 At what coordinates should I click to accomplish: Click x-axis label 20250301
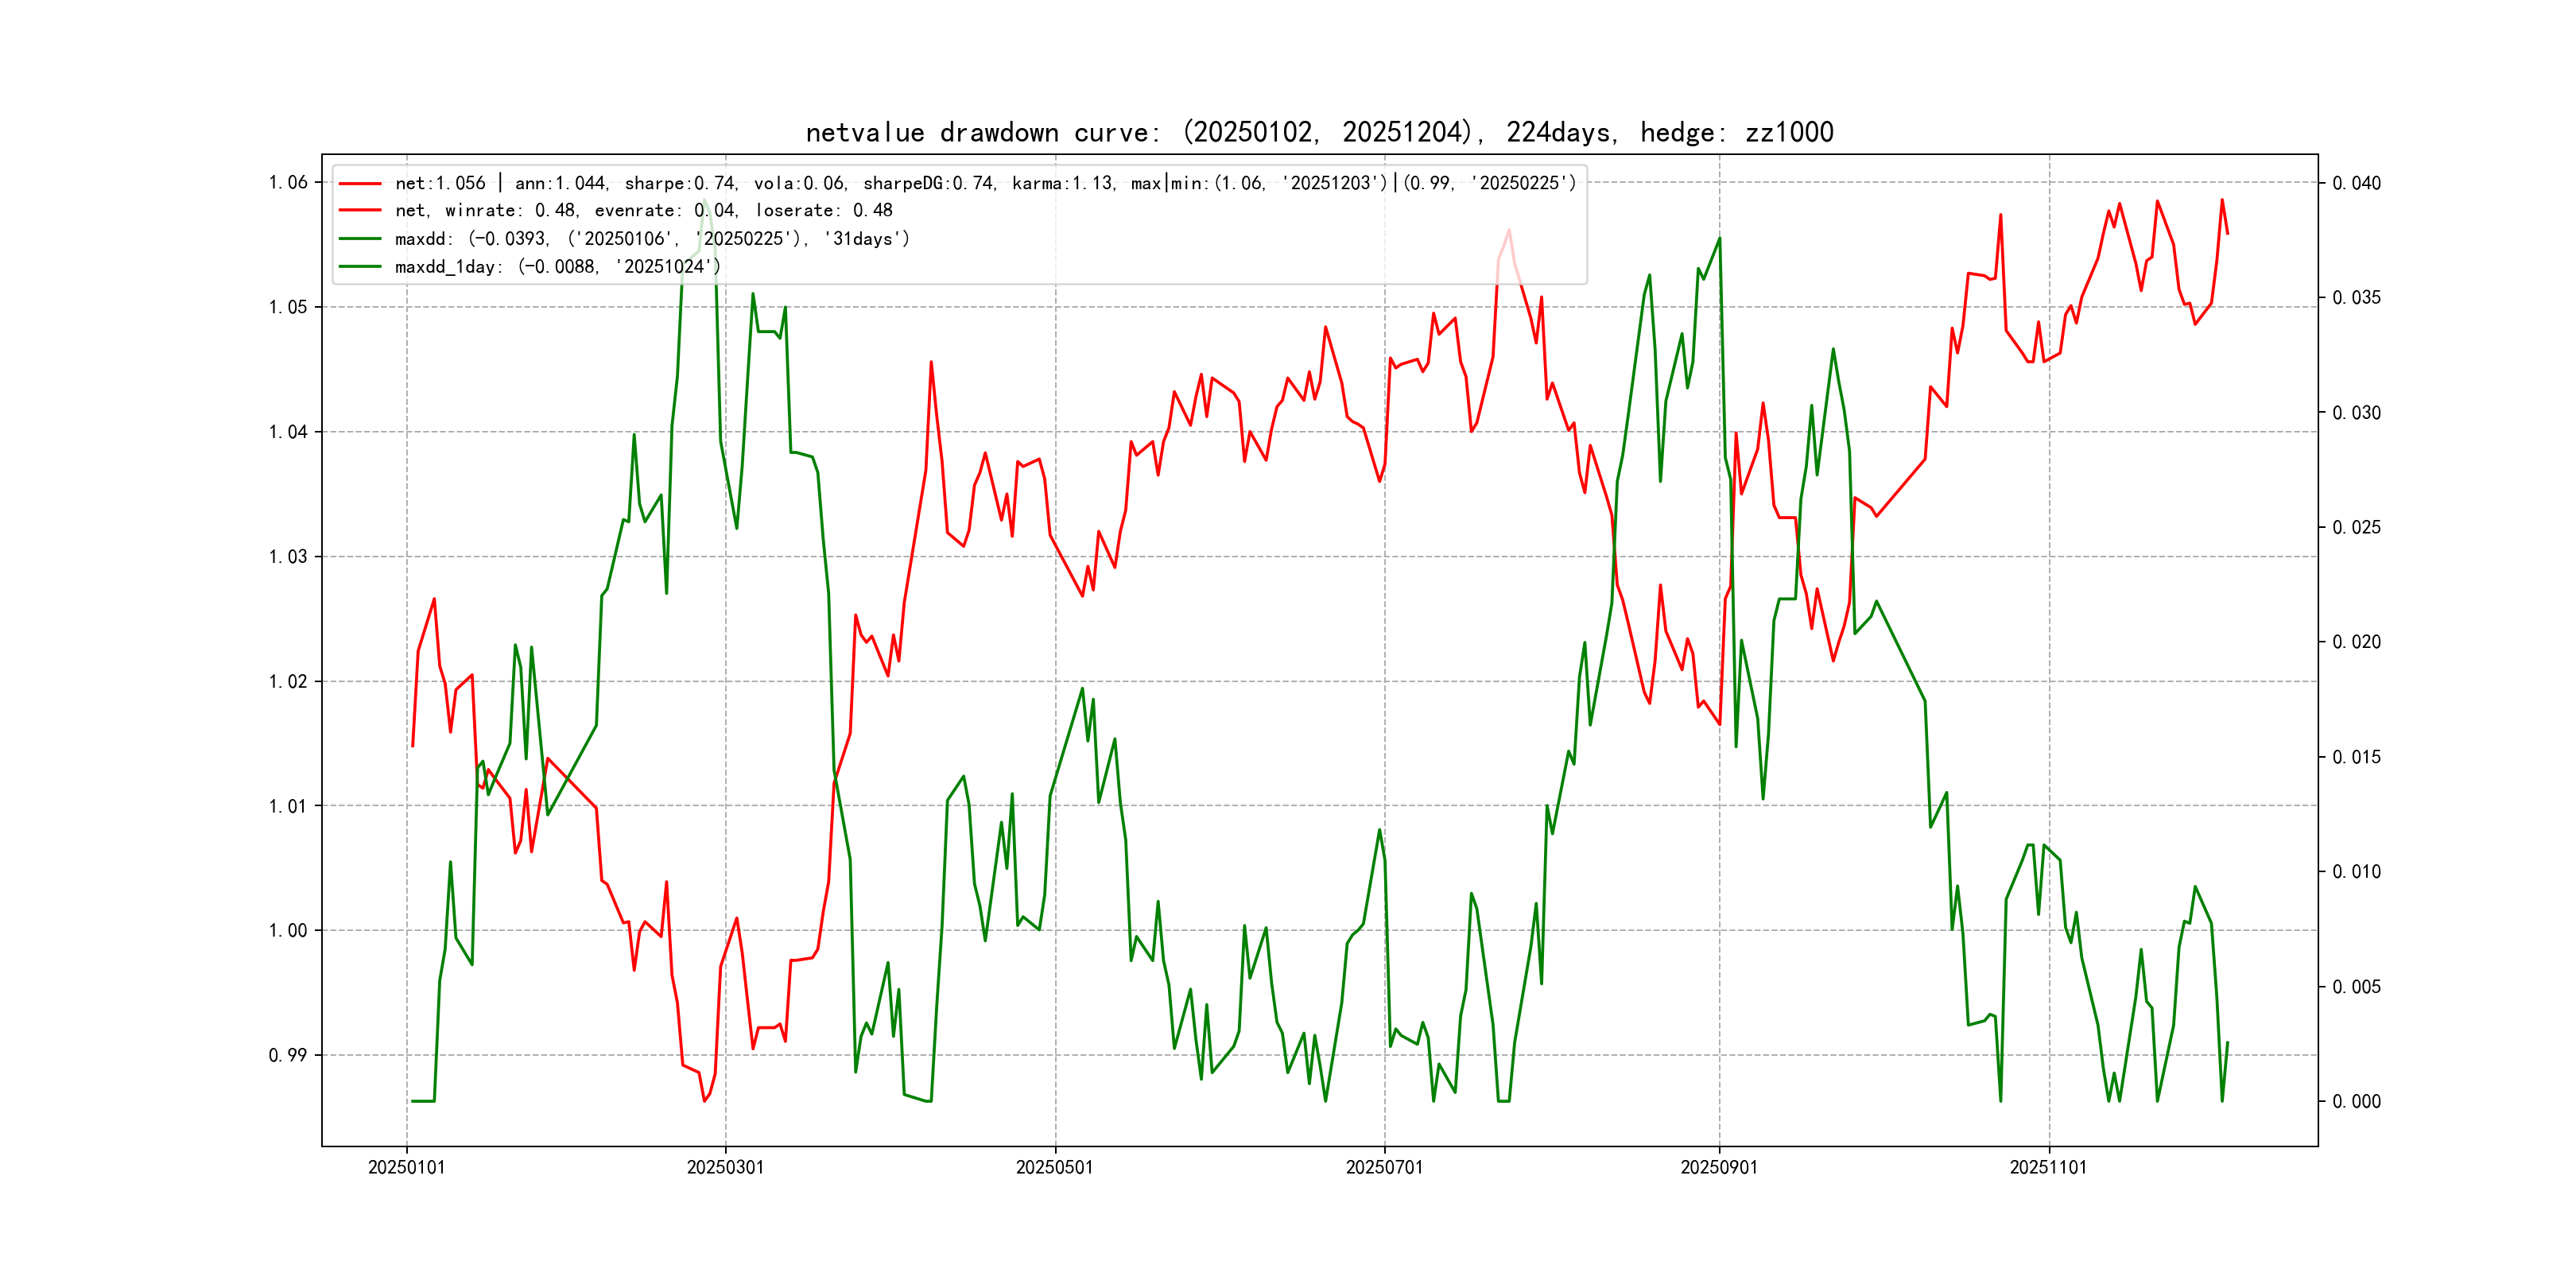click(x=725, y=1167)
